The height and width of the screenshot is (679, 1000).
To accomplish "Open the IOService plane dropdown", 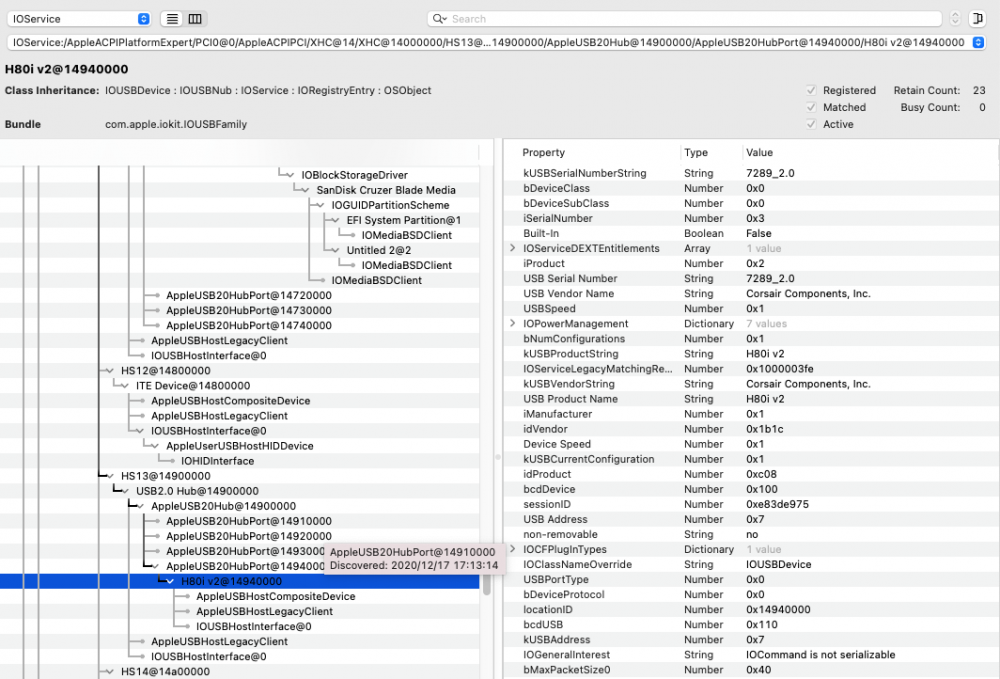I will 79,19.
